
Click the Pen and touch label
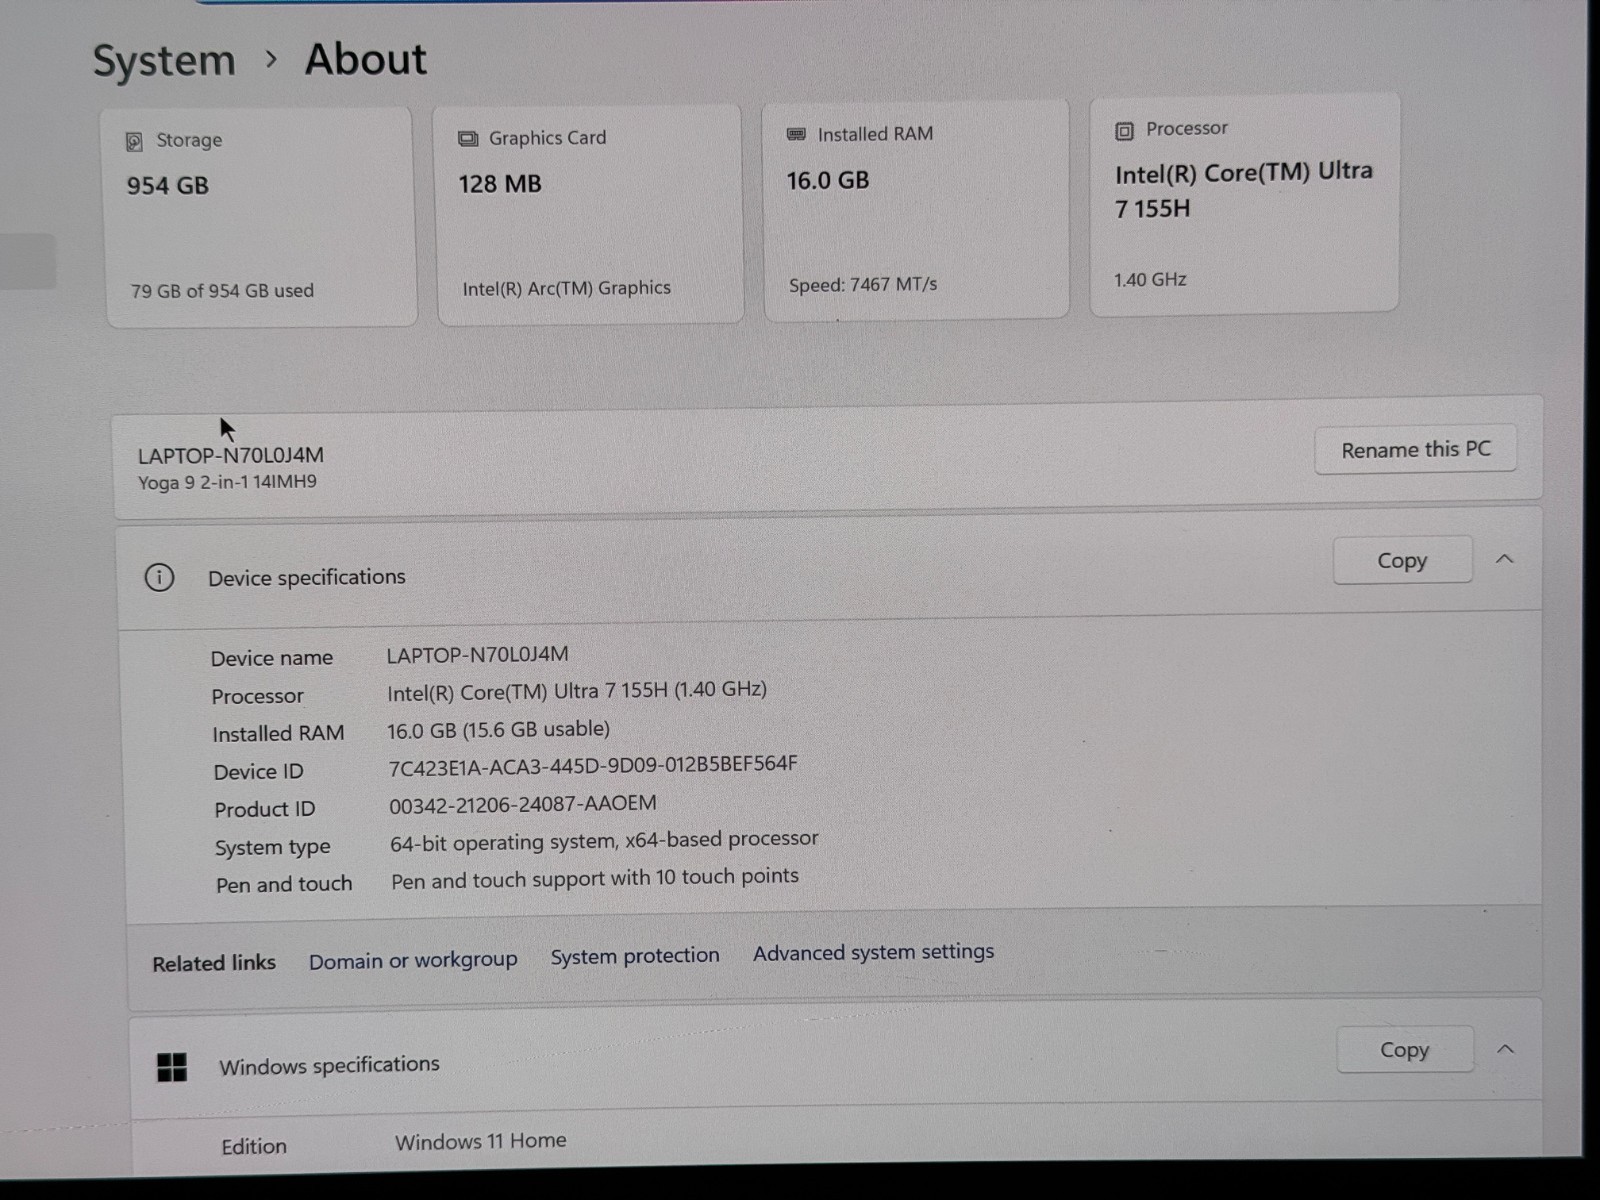[284, 885]
